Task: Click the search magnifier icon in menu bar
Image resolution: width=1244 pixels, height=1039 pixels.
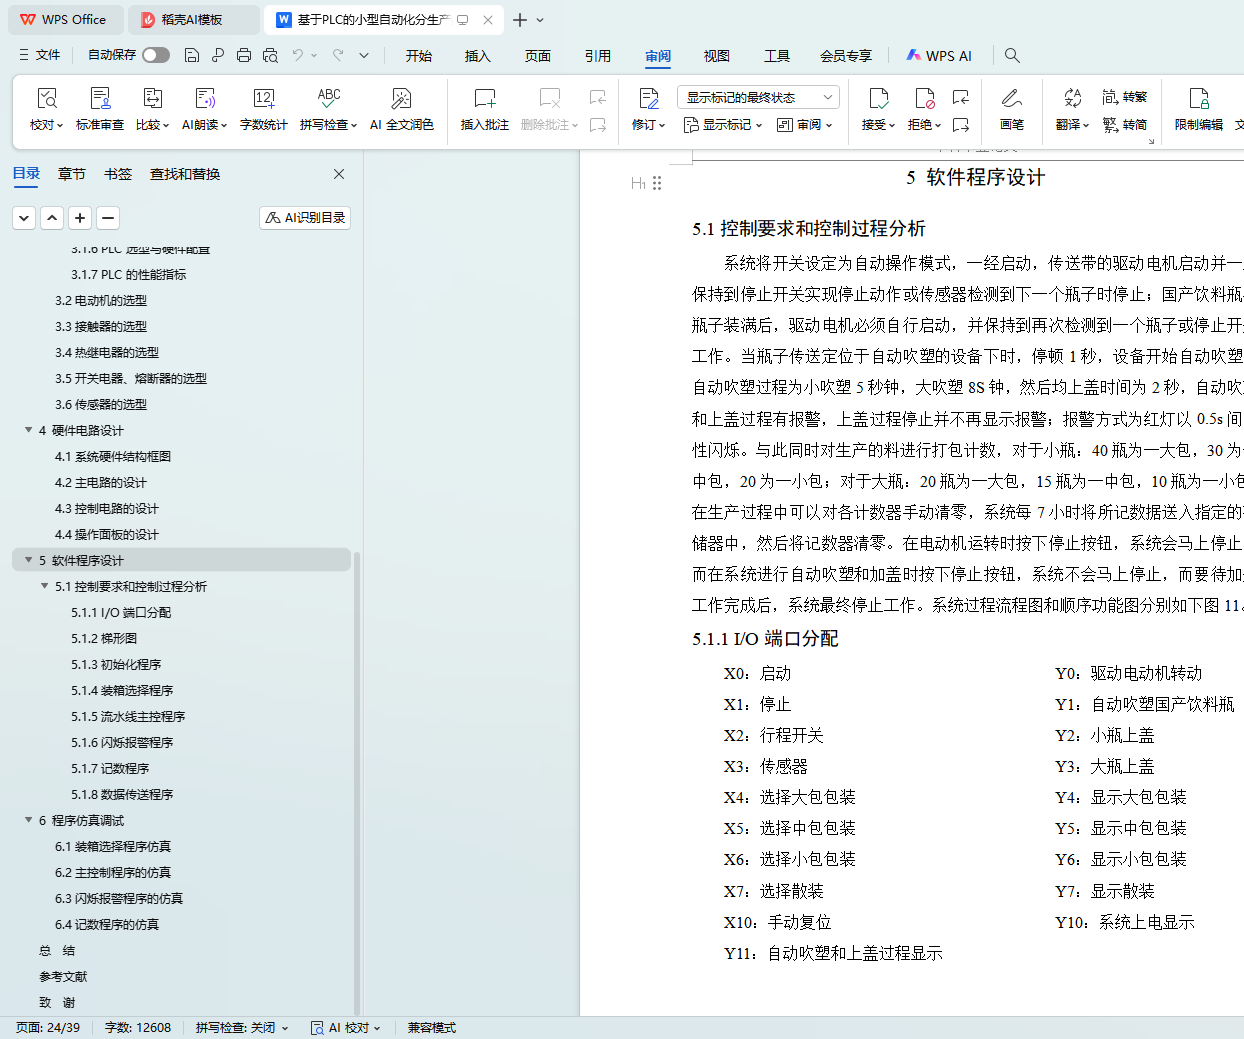Action: 1012,56
